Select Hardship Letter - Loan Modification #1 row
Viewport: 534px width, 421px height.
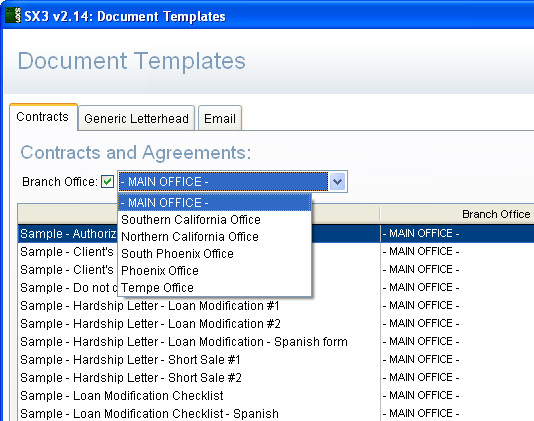[x=276, y=306]
